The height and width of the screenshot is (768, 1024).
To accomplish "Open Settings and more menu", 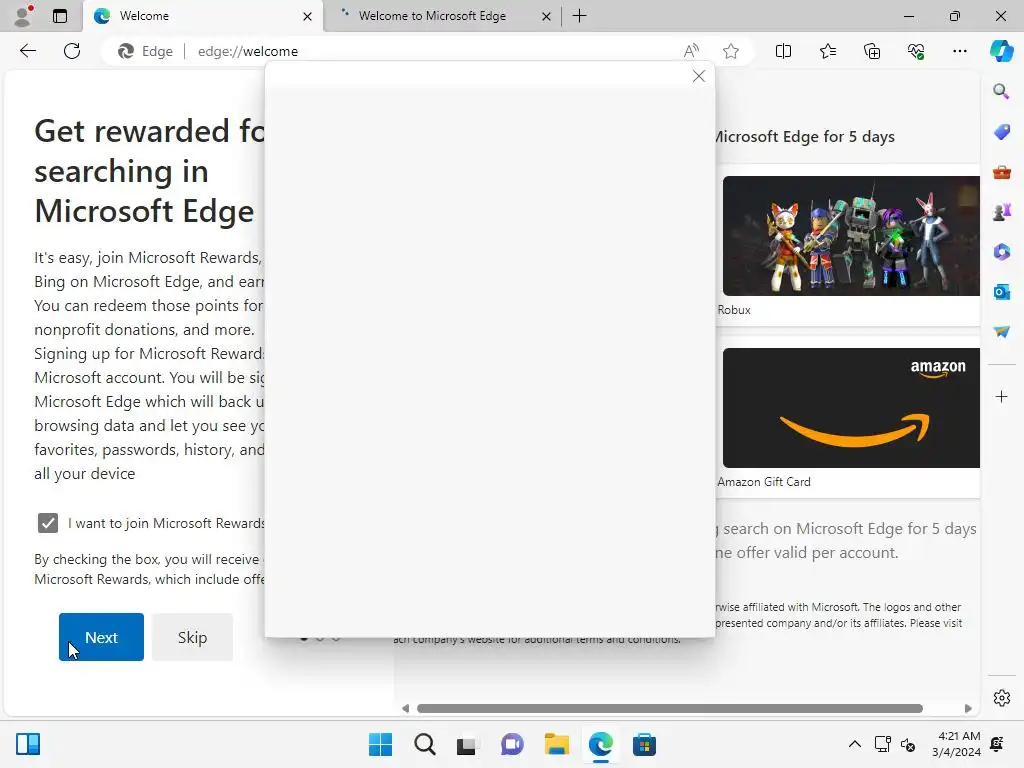I will (x=959, y=51).
